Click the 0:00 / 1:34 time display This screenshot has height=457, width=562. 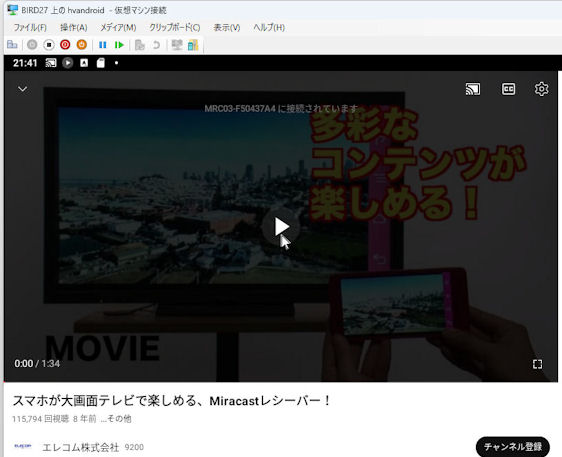[x=37, y=364]
